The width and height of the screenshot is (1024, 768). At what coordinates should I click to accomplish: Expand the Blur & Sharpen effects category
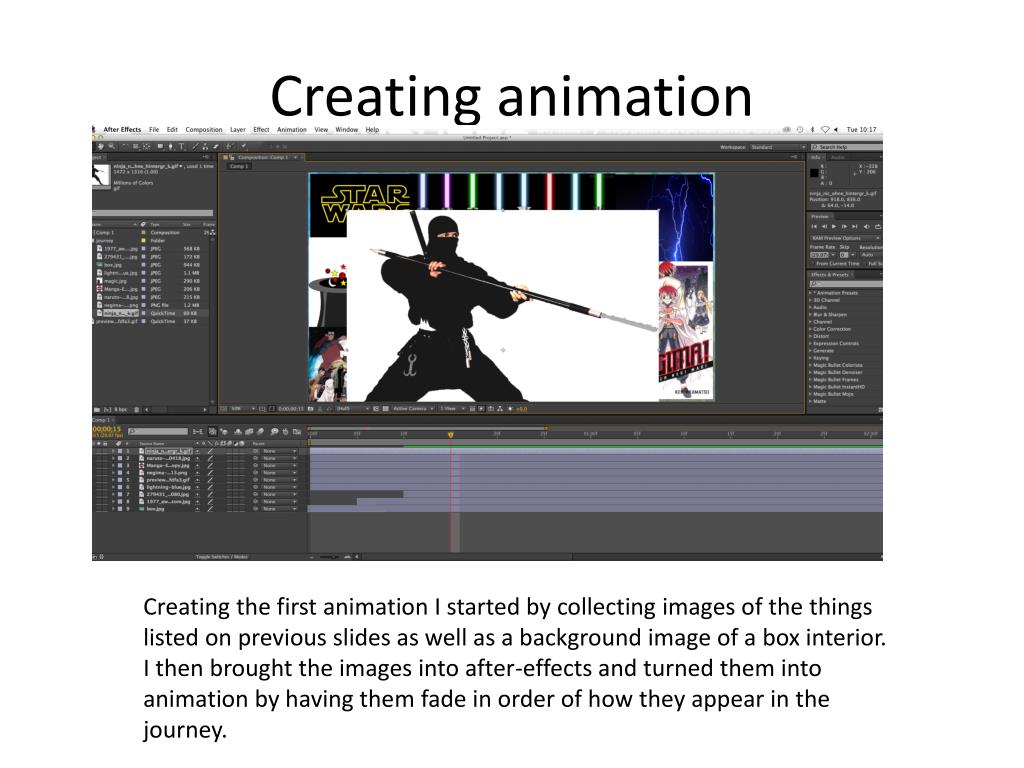pyautogui.click(x=812, y=315)
